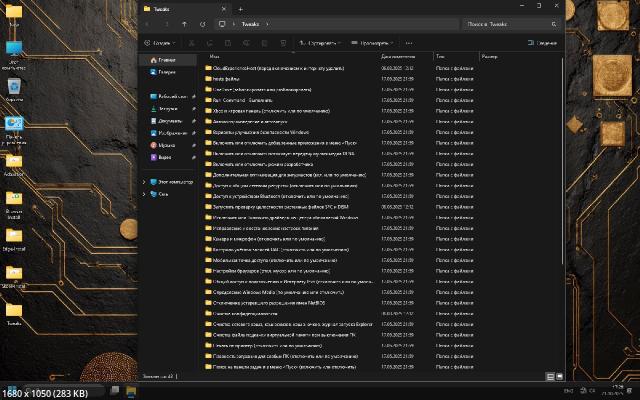Viewport: 640px width, 400px height.
Task: Click the Name column header
Action: pos(216,57)
